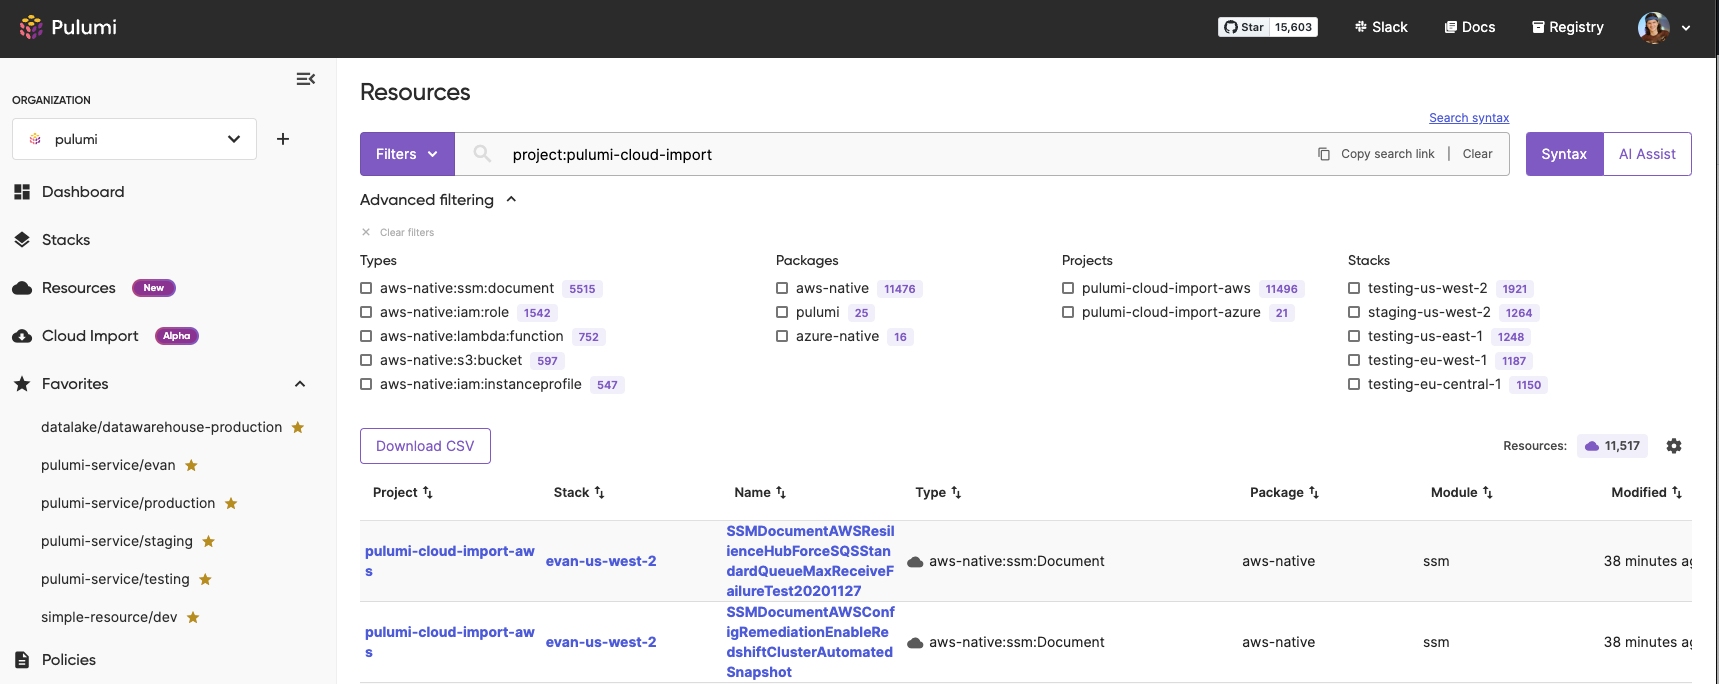Open table settings gear icon

(1674, 446)
